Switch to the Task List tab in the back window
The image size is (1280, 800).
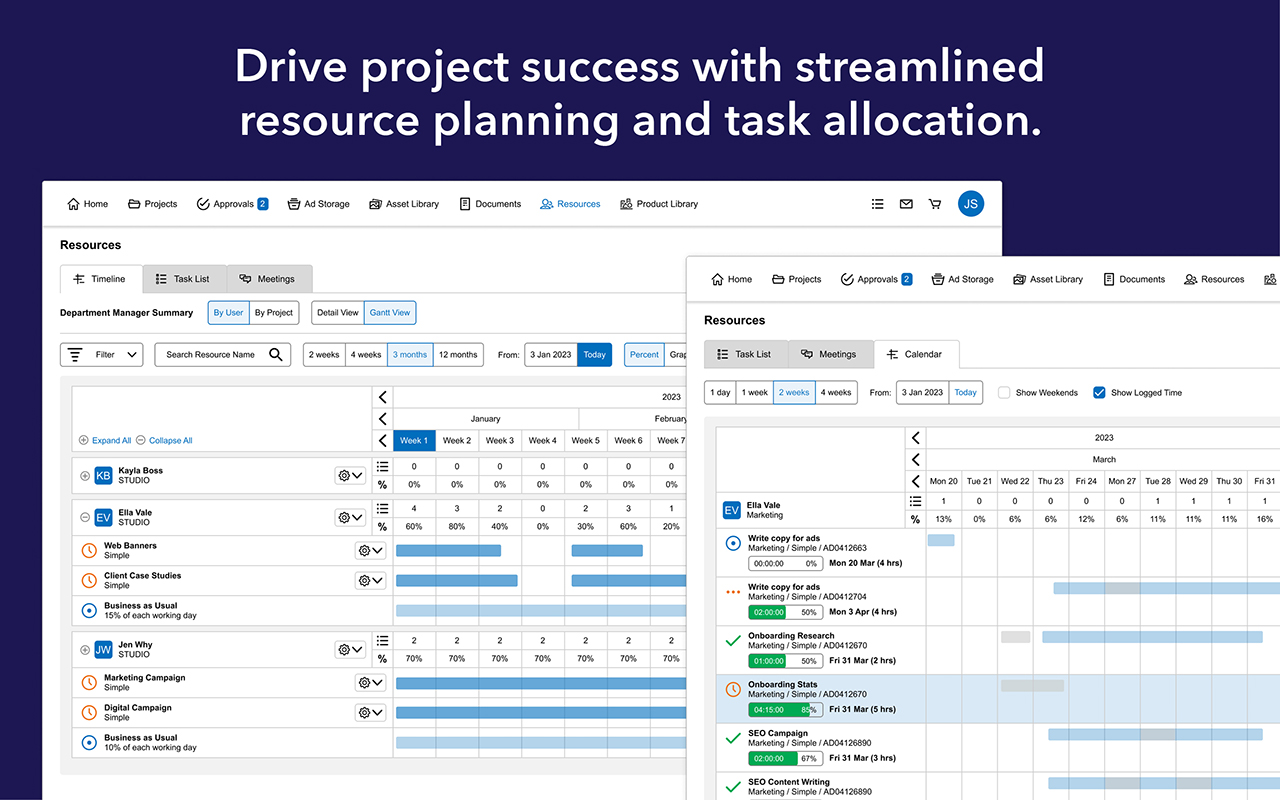pyautogui.click(x=183, y=279)
